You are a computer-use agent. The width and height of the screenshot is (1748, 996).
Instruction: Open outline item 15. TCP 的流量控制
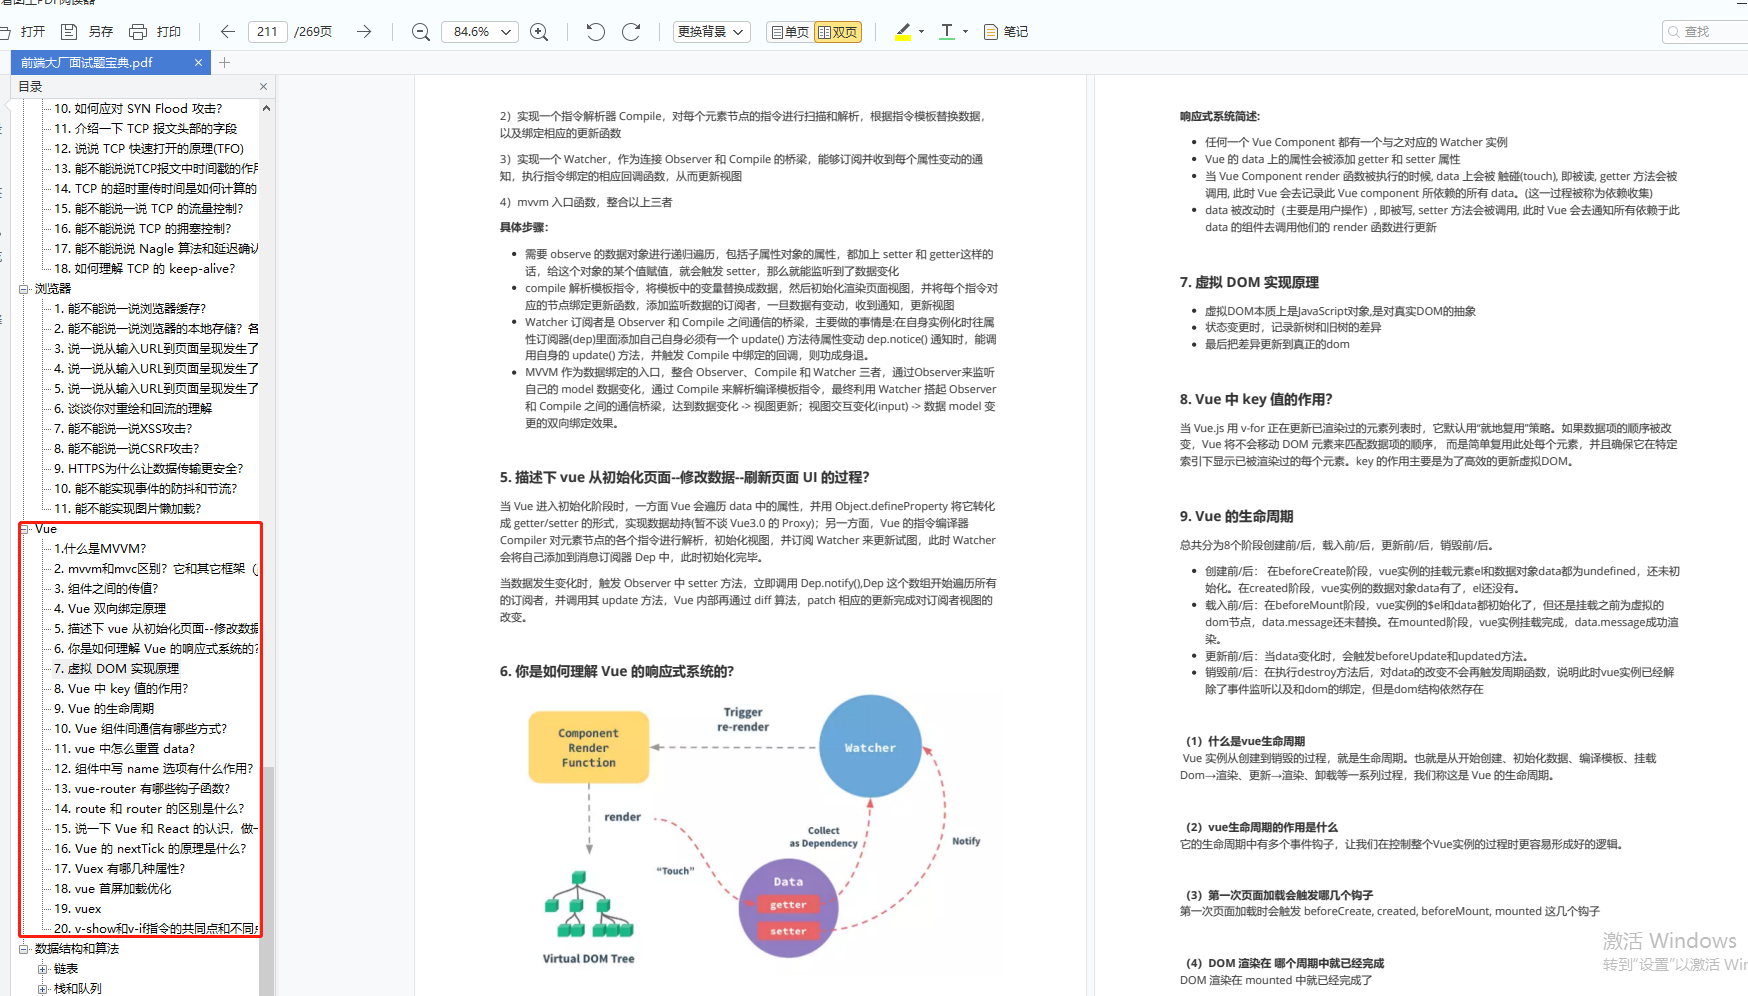click(149, 209)
